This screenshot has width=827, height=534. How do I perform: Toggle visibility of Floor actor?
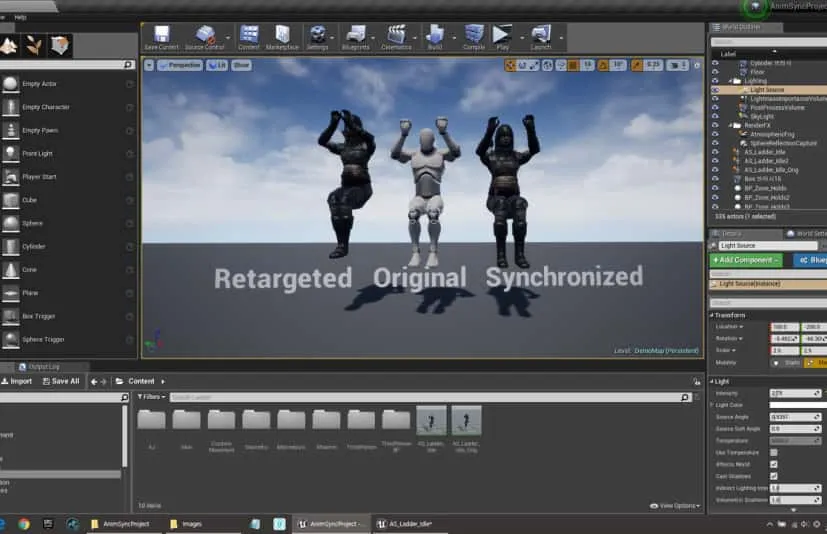pyautogui.click(x=715, y=72)
